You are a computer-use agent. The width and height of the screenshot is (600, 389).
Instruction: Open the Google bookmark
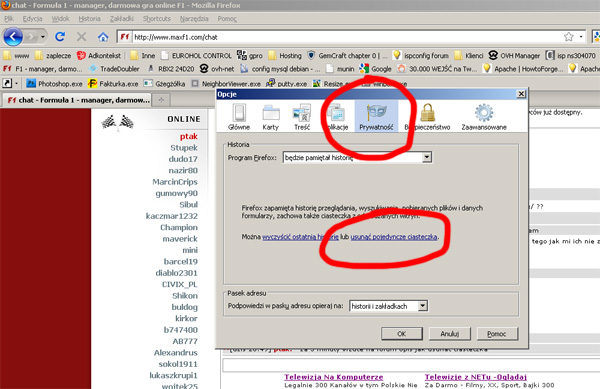tap(375, 69)
